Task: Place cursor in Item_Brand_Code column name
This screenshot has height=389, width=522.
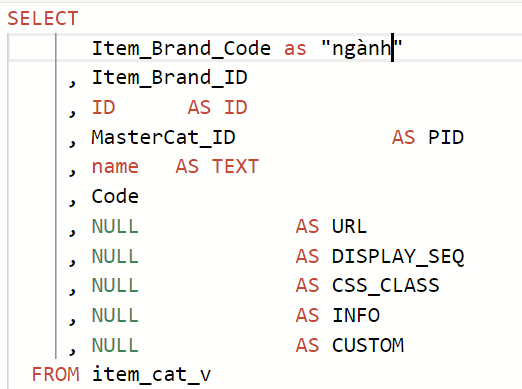Action: click(x=181, y=48)
